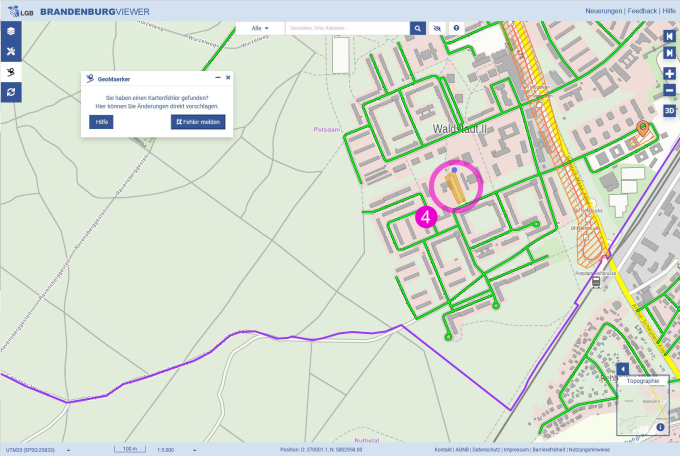The width and height of the screenshot is (680, 456).
Task: Open the Kontakt footer link
Action: click(x=443, y=450)
